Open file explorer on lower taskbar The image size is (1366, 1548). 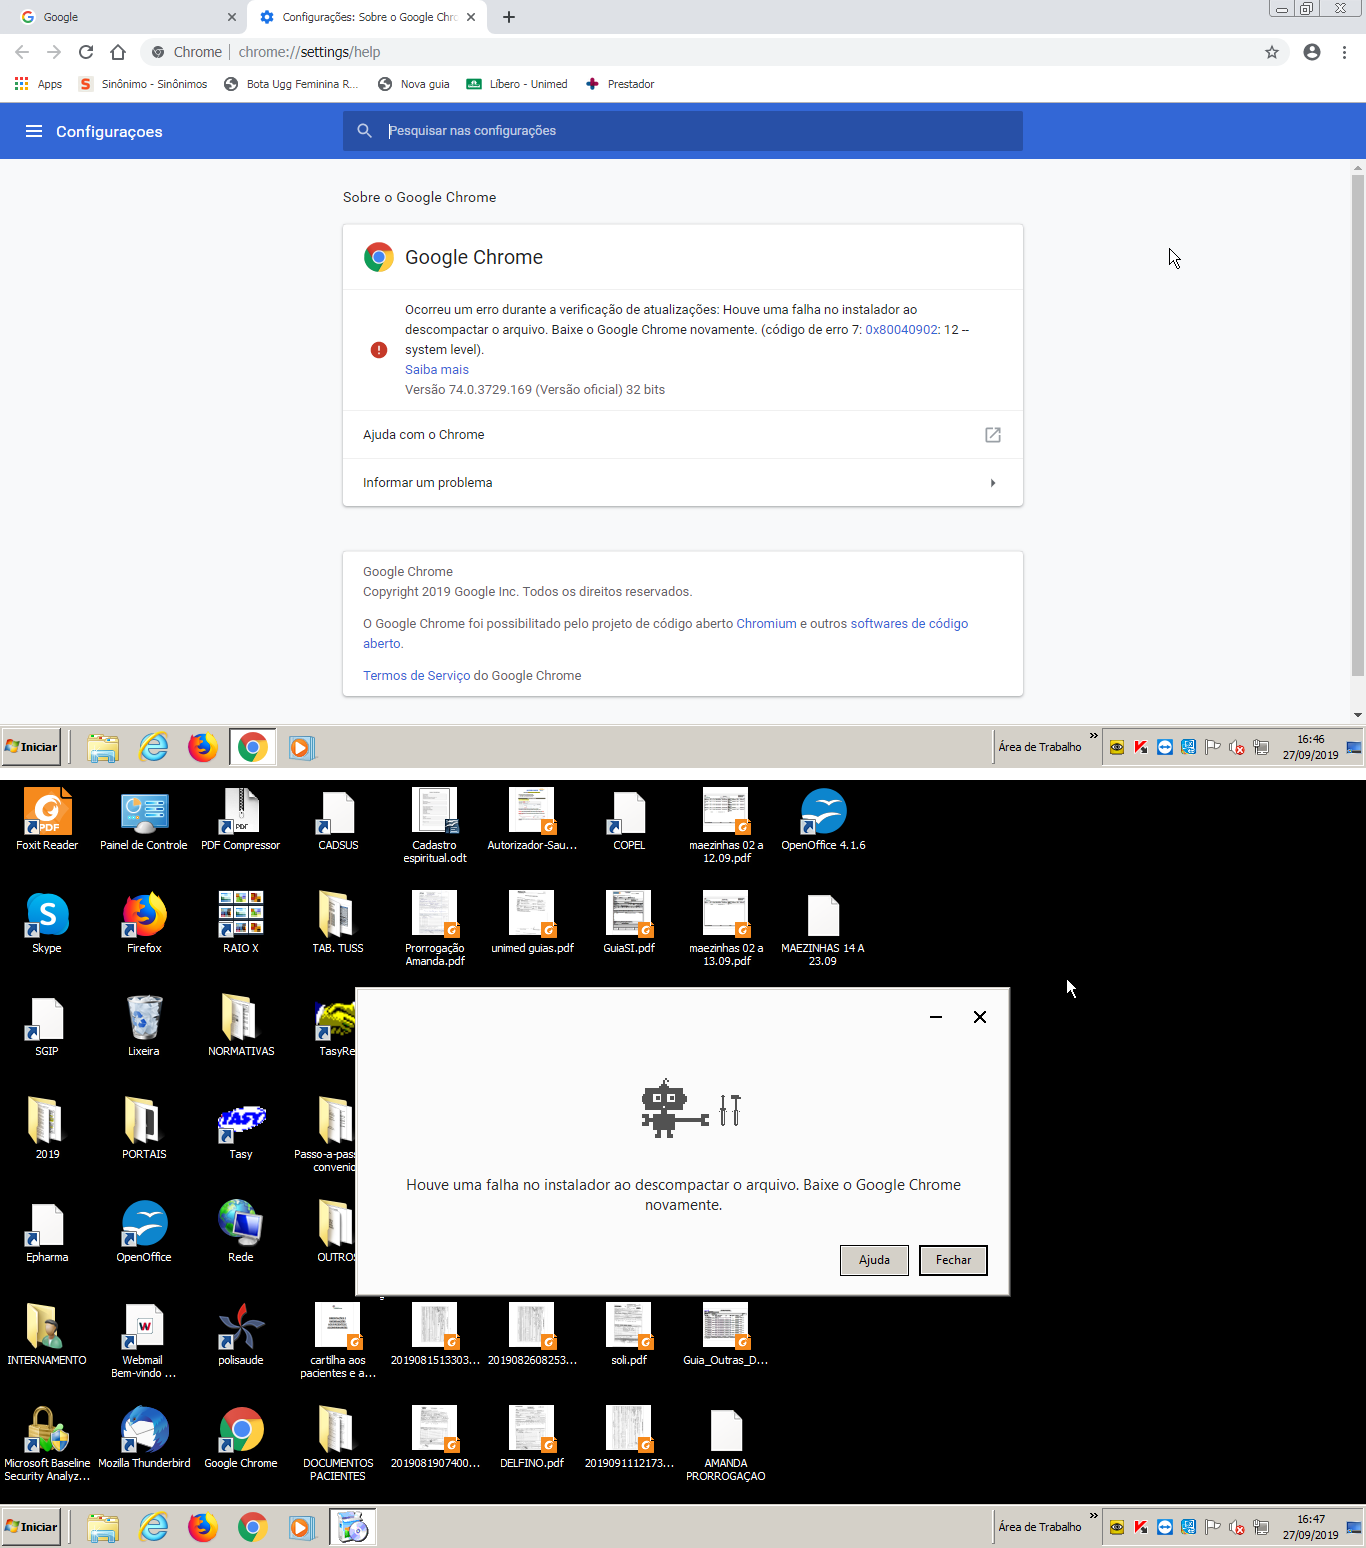pyautogui.click(x=103, y=1527)
